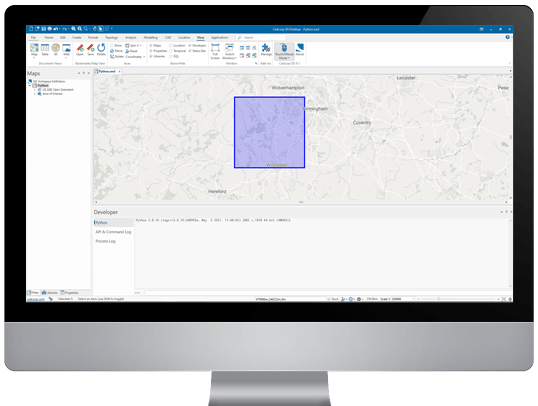Click the New document icon in title bar
Screen dimensions: 538x406
click(x=32, y=29)
